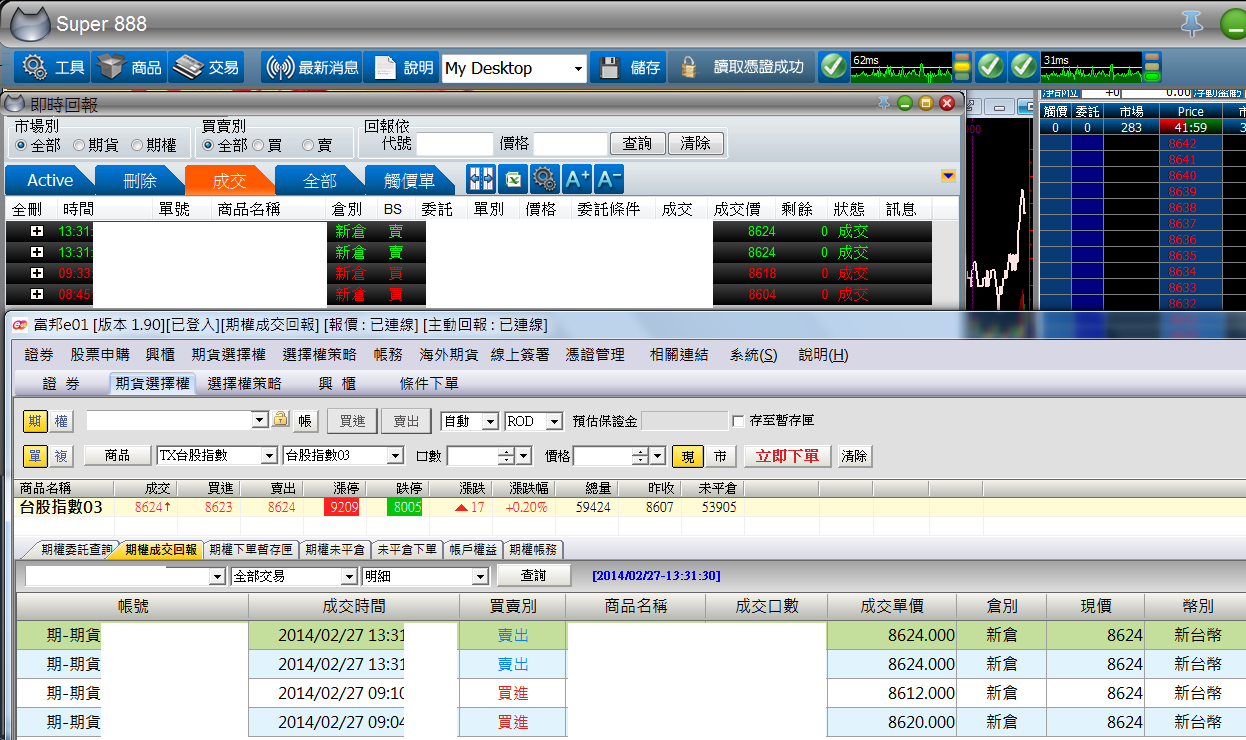This screenshot has height=740, width=1246.
Task: Open gear settings icon in 即時回報 toolbar
Action: (544, 179)
